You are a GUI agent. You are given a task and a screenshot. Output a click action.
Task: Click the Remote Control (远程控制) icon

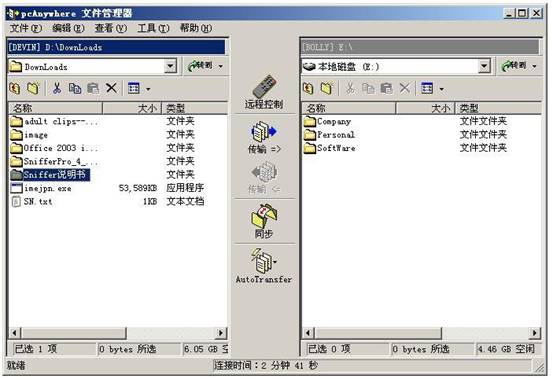click(265, 86)
